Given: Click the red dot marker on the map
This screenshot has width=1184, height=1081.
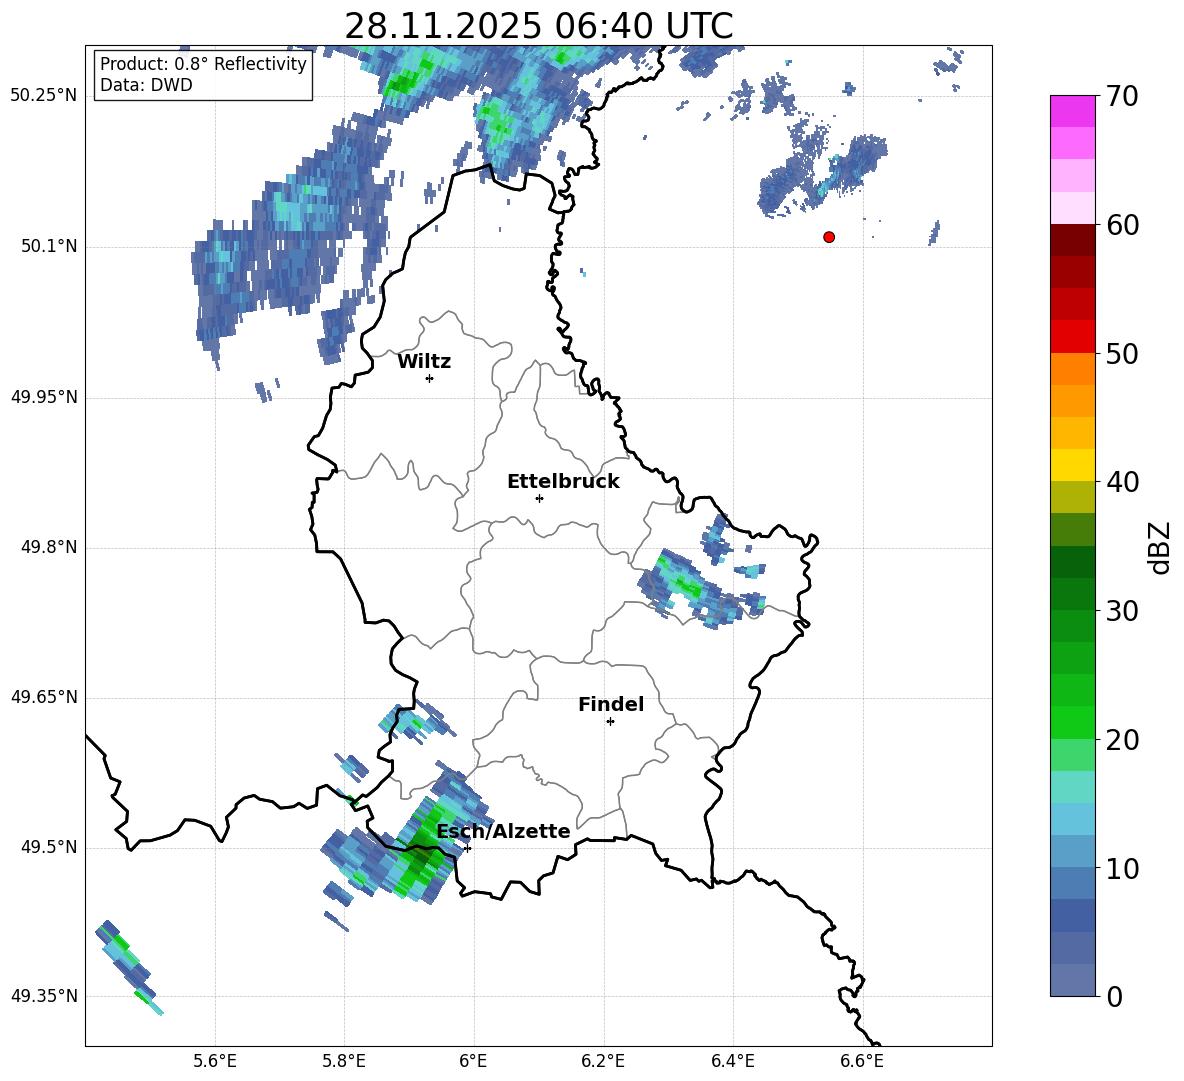Looking at the screenshot, I should (829, 237).
